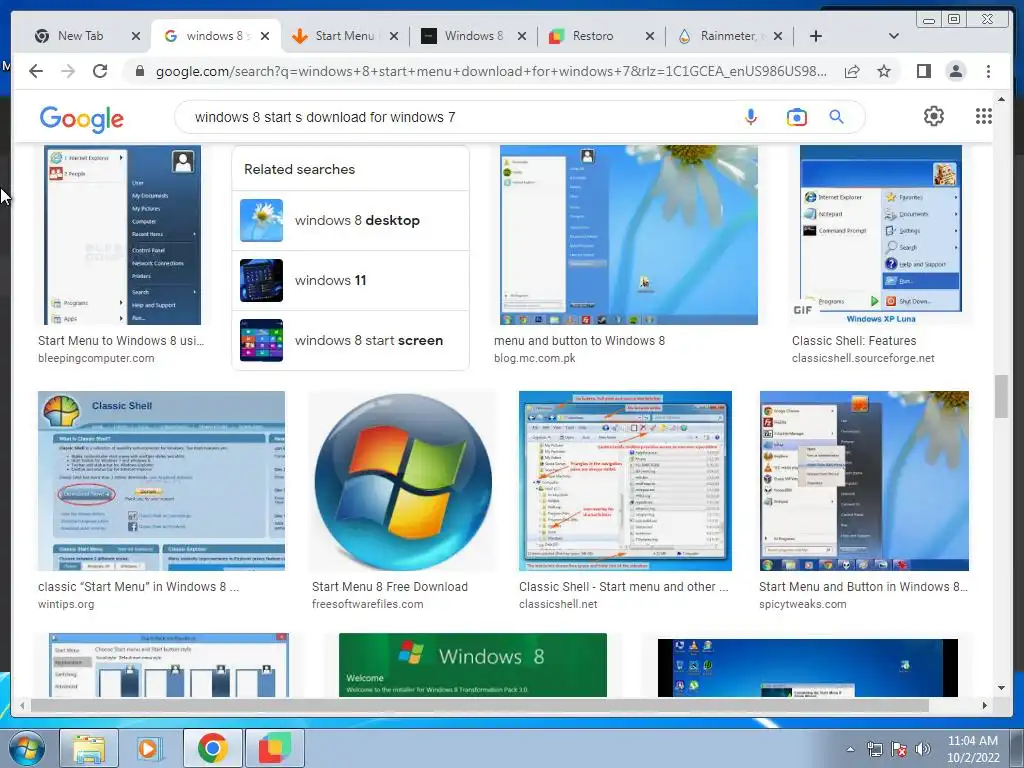The width and height of the screenshot is (1024, 768).
Task: Start voice search with microphone icon
Action: 751,117
